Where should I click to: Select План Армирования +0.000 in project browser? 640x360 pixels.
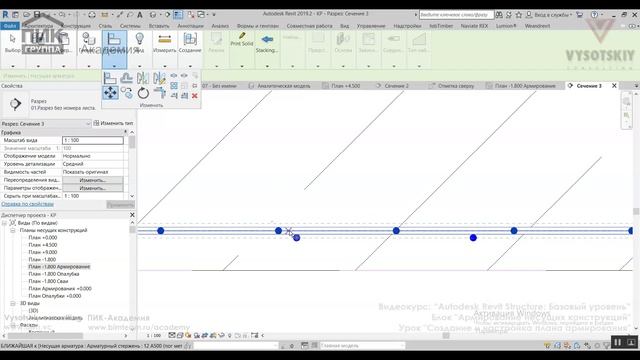(x=60, y=289)
